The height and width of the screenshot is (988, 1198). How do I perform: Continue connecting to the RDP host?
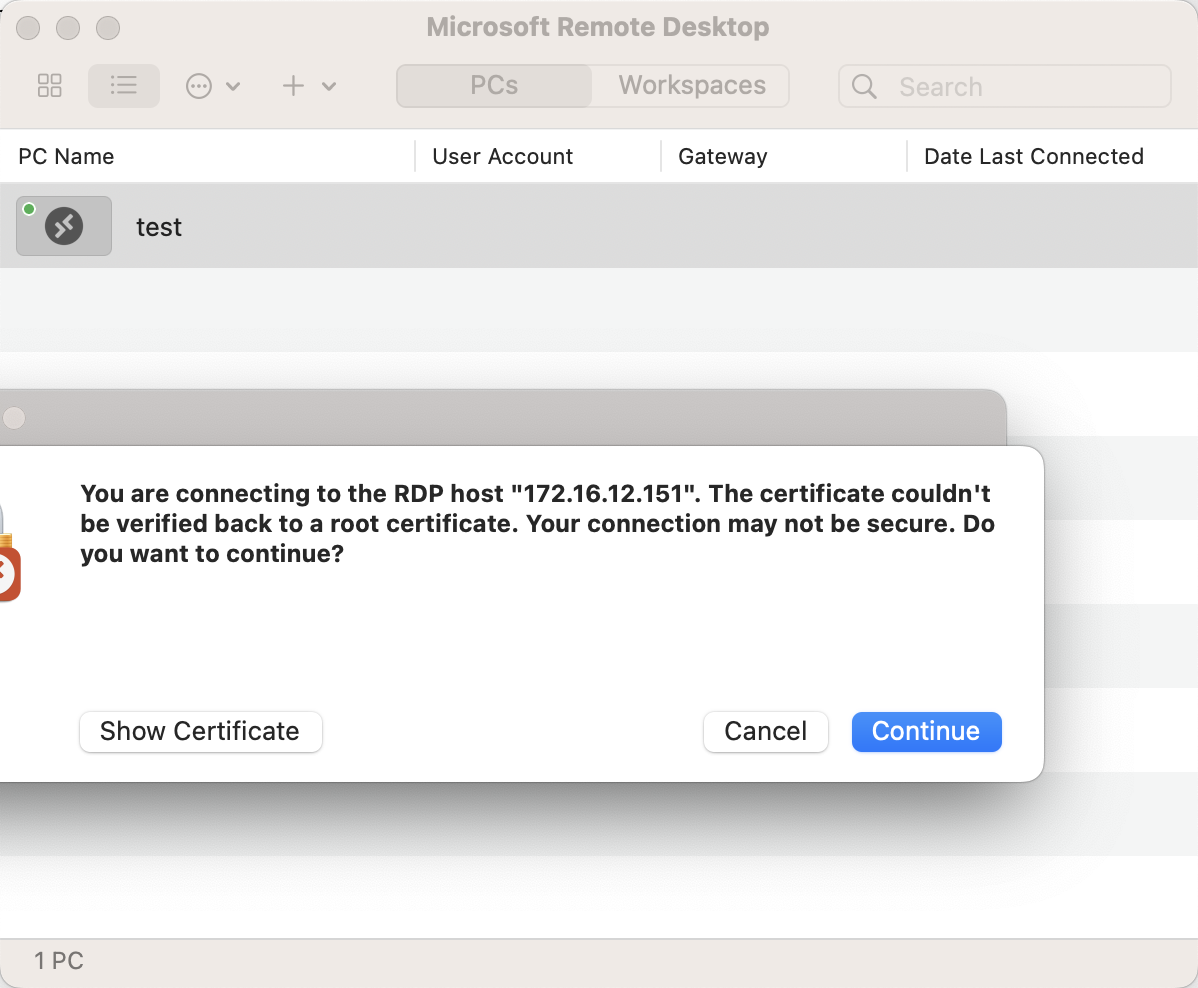point(927,731)
